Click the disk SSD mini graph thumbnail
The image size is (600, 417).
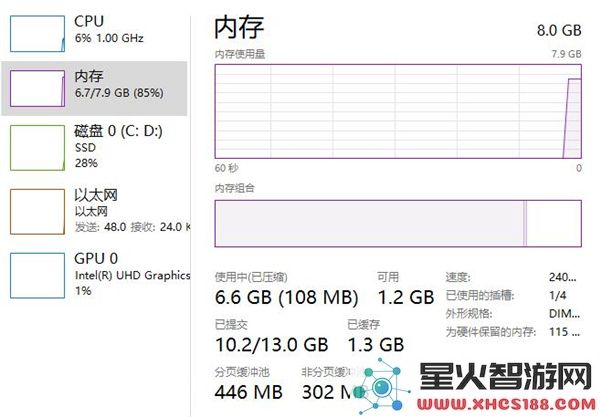click(x=37, y=148)
